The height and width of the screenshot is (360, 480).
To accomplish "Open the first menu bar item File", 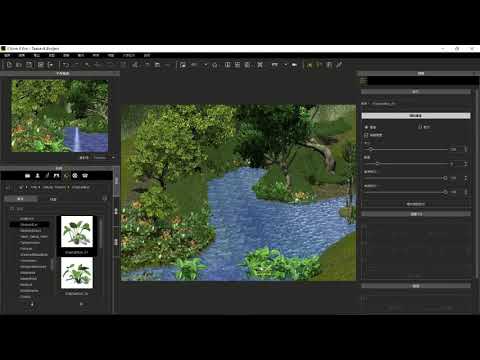I will [7, 55].
